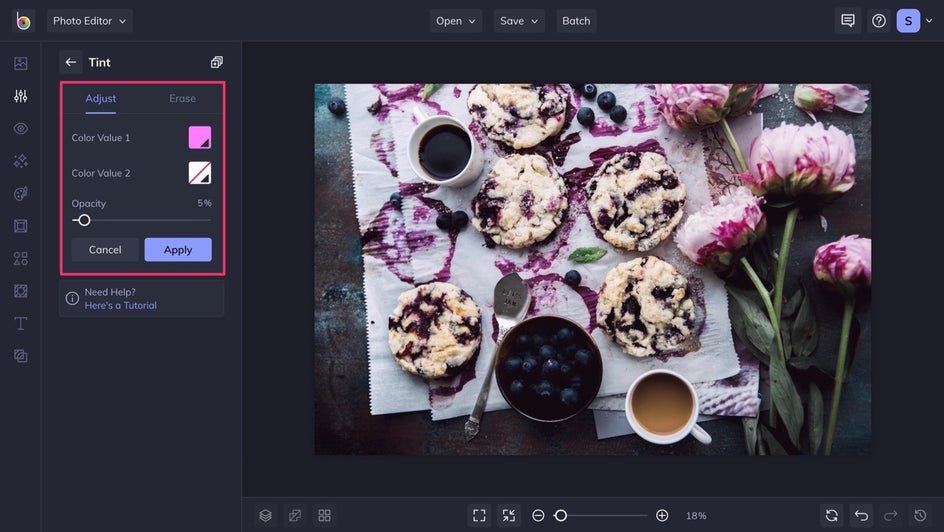
Task: Switch to the Erase tab
Action: (x=182, y=99)
